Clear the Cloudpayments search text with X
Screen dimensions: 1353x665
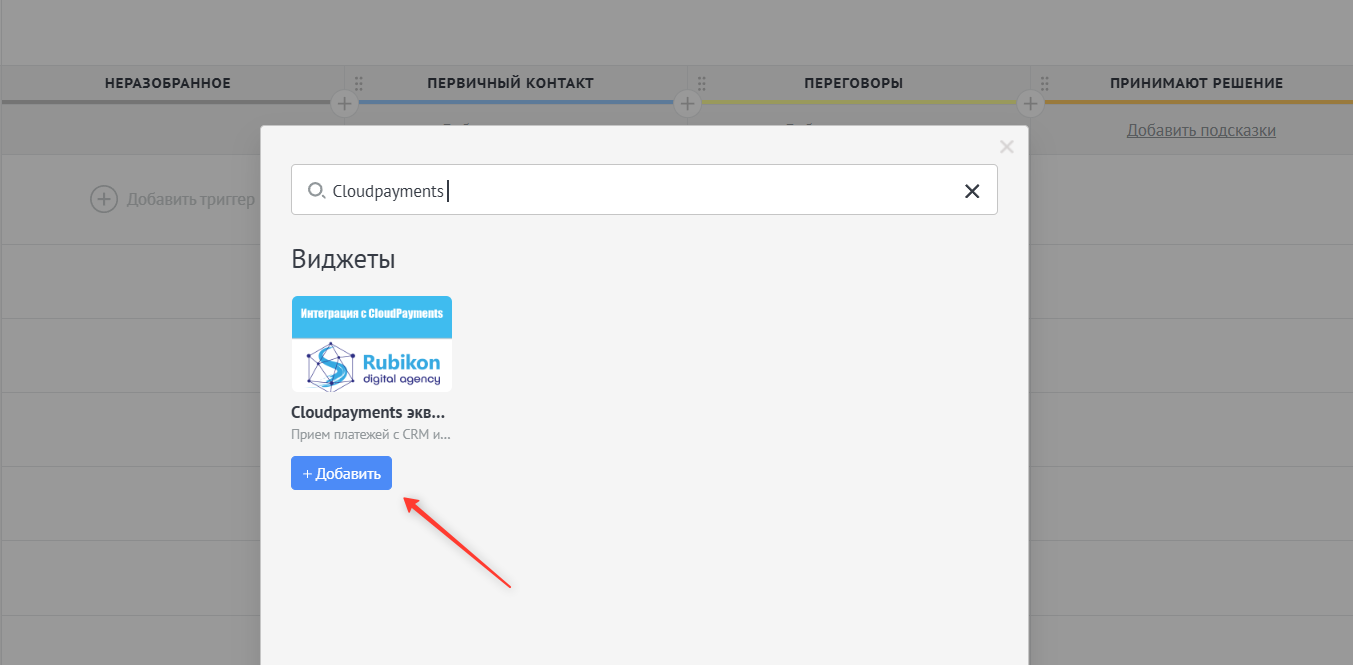point(971,191)
